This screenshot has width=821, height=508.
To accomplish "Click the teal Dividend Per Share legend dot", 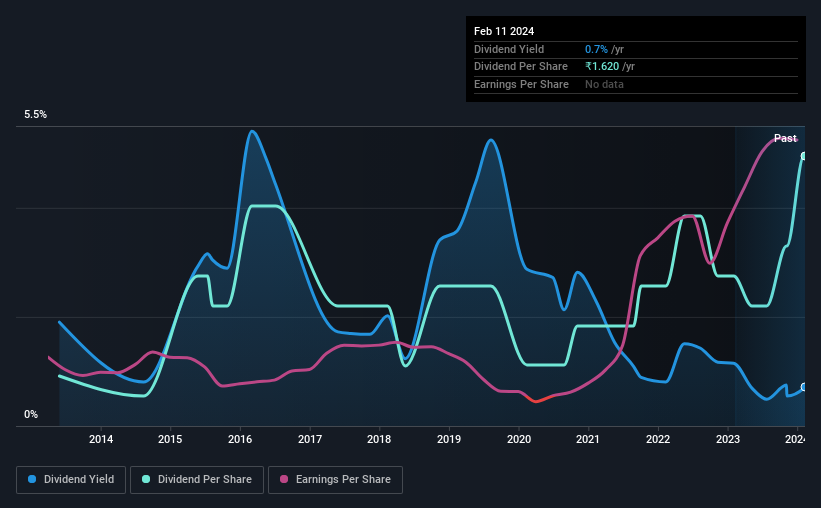I will tap(146, 479).
